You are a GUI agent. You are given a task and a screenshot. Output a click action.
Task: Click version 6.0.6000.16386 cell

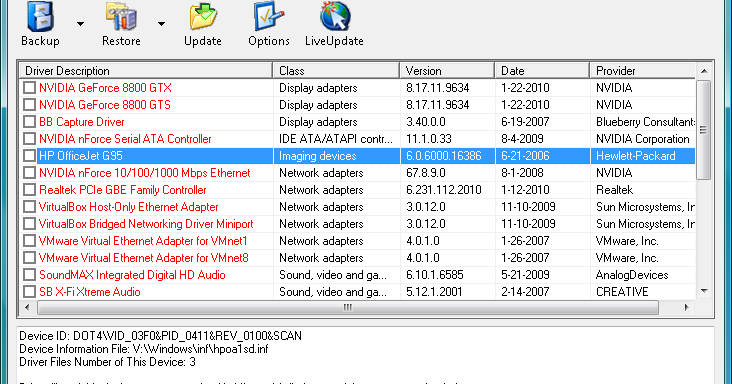point(443,156)
